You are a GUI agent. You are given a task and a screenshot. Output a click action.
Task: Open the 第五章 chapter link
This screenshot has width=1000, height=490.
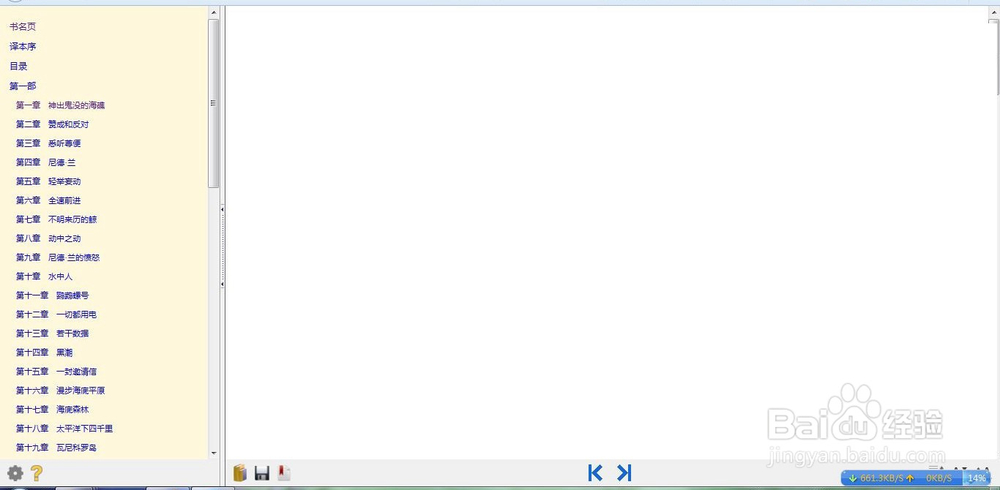click(x=48, y=182)
